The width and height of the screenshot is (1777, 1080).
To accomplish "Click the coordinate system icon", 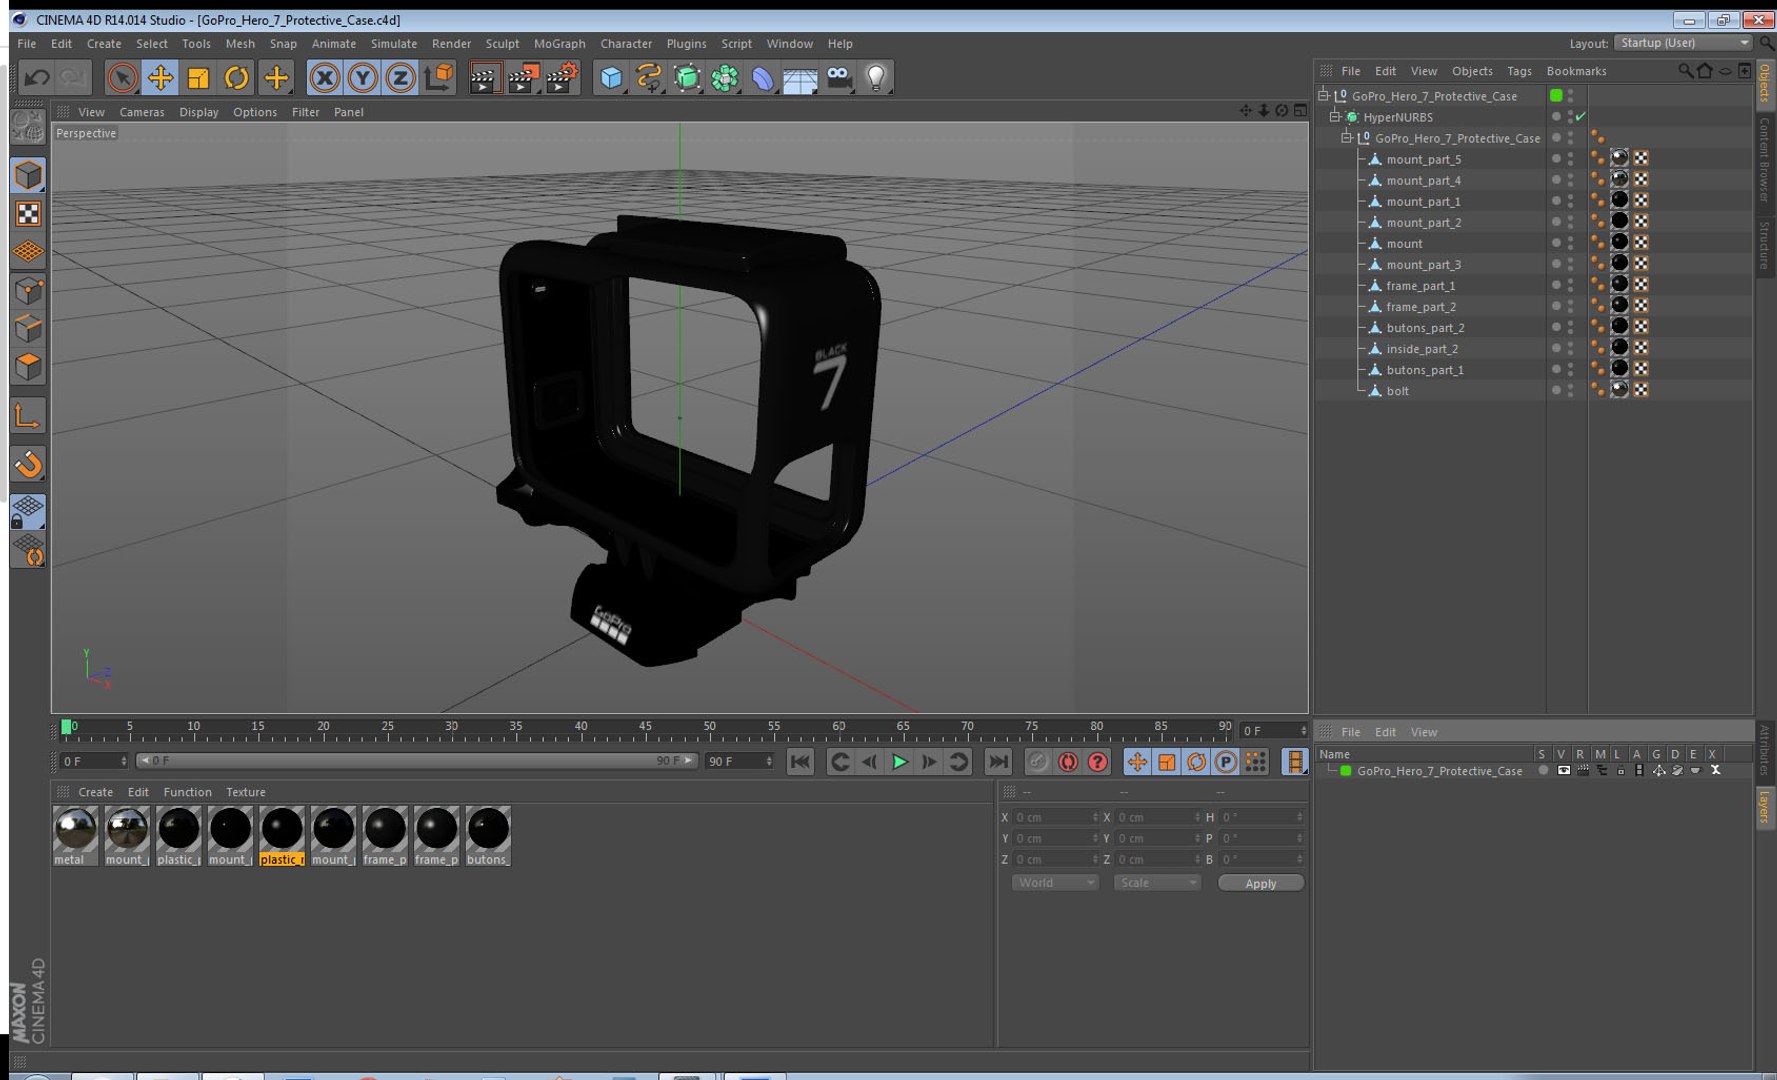I will pos(438,77).
